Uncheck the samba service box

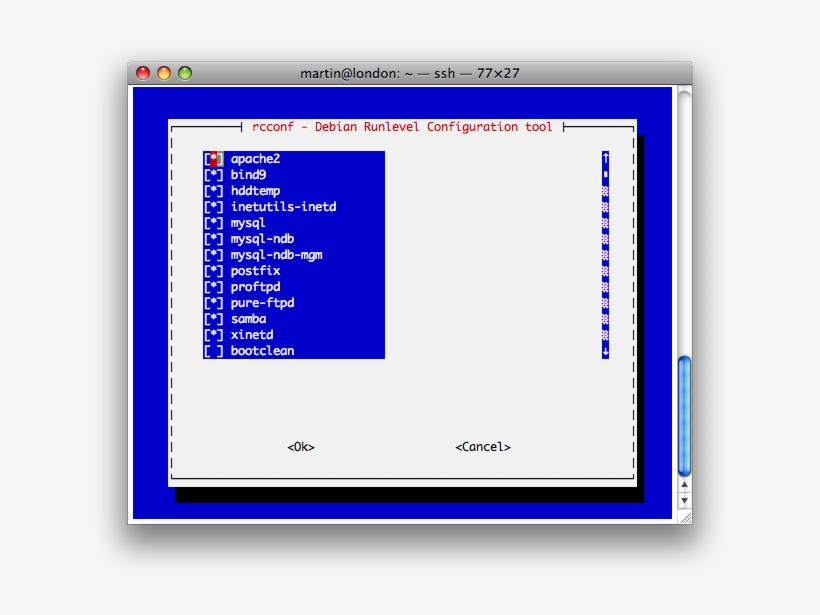[213, 319]
